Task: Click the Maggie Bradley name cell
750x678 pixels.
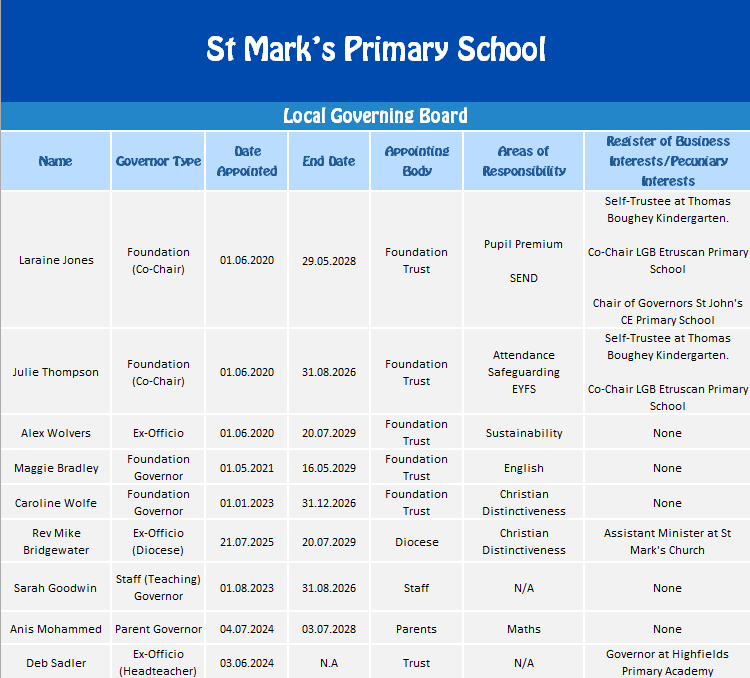Action: [x=56, y=468]
